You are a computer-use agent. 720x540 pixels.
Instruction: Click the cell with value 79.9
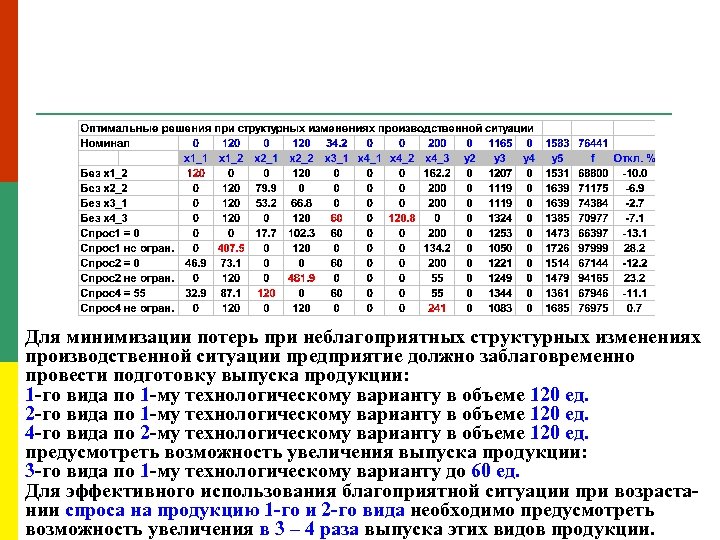click(266, 188)
